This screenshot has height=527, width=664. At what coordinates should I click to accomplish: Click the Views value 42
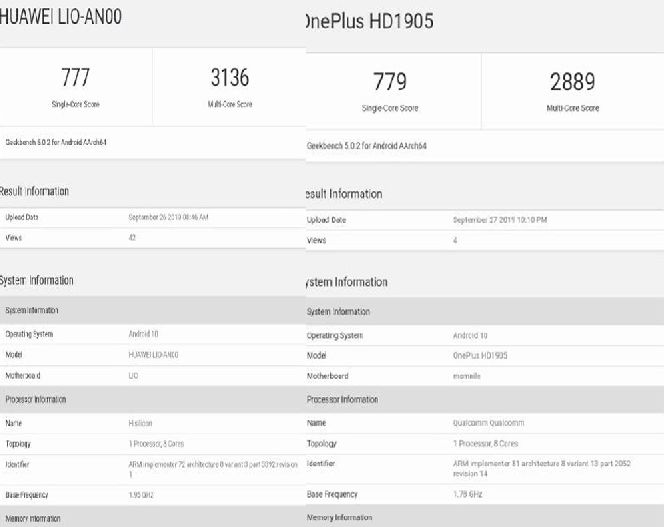(x=132, y=238)
